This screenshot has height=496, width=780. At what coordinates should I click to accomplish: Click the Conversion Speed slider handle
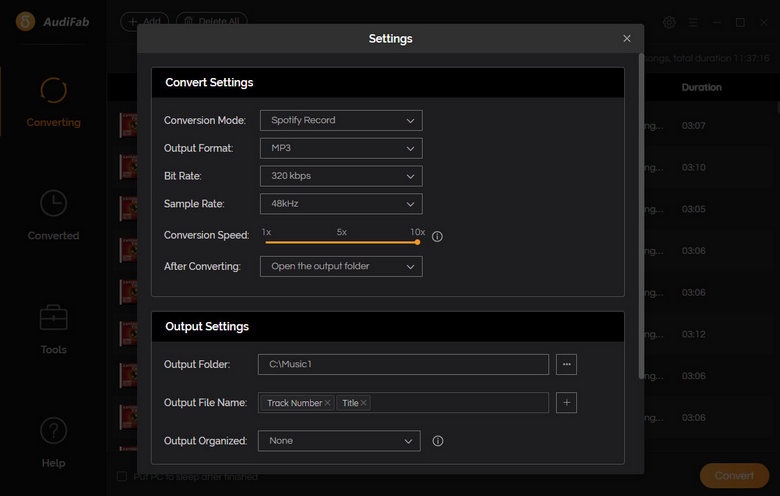click(417, 242)
